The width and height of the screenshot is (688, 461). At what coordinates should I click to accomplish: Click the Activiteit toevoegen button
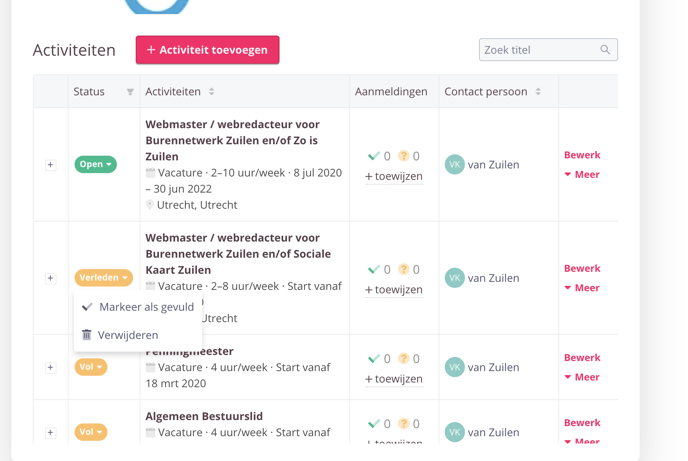[207, 50]
